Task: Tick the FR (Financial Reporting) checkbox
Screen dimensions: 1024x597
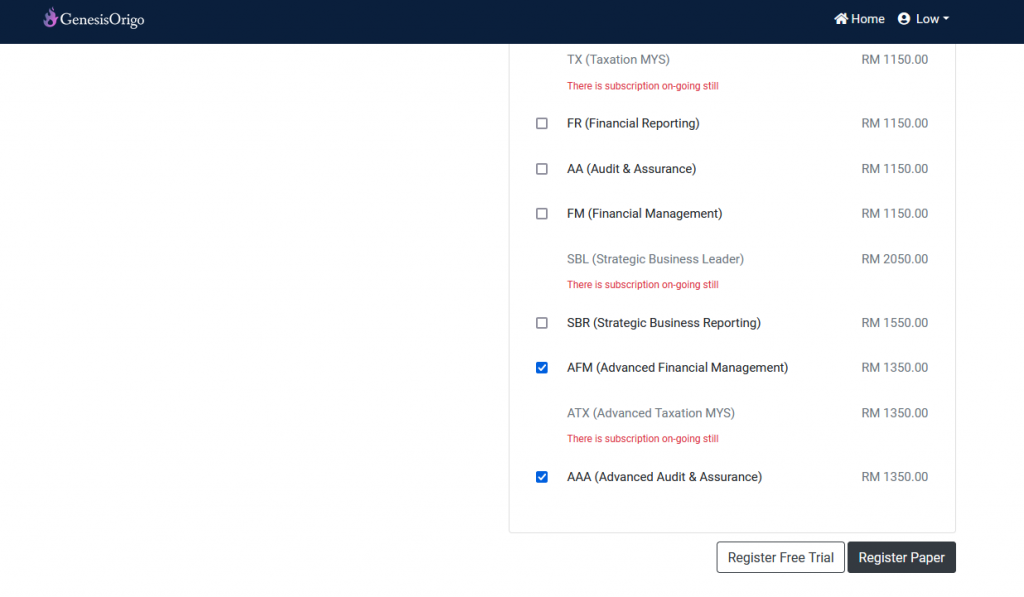Action: (x=541, y=123)
